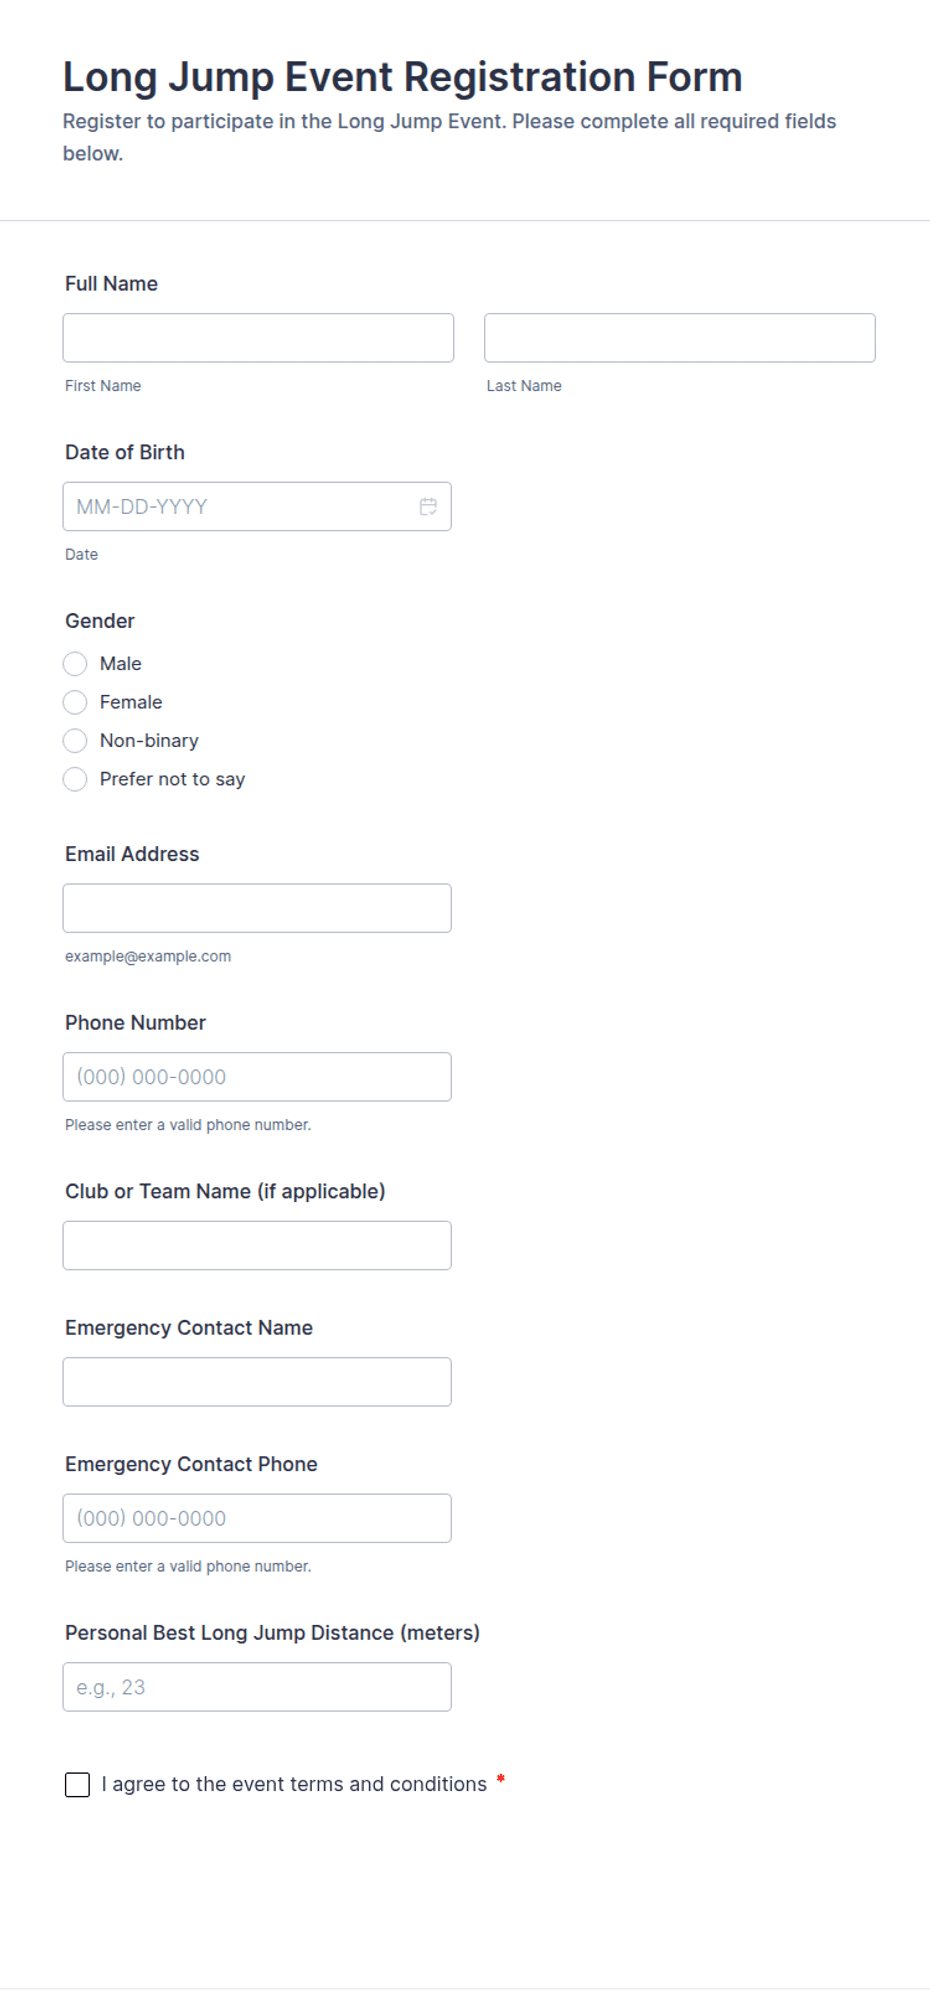
Task: Click the Gender field label
Action: pyautogui.click(x=100, y=621)
